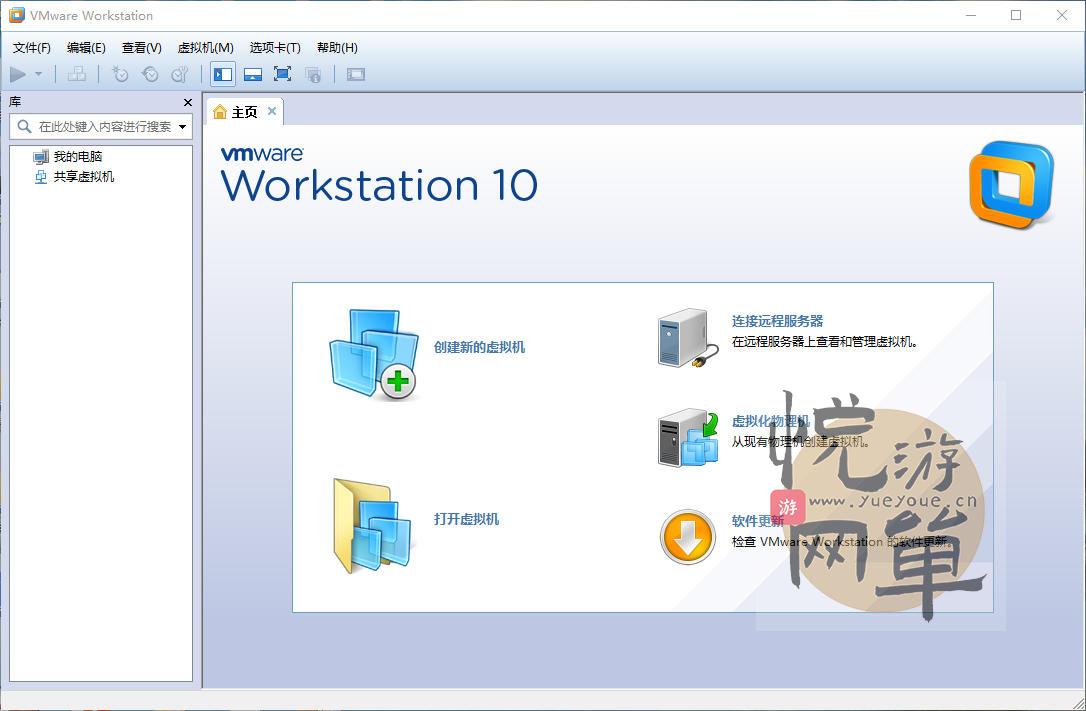
Task: Select 共享虚拟机 in the library tree
Action: [x=84, y=177]
